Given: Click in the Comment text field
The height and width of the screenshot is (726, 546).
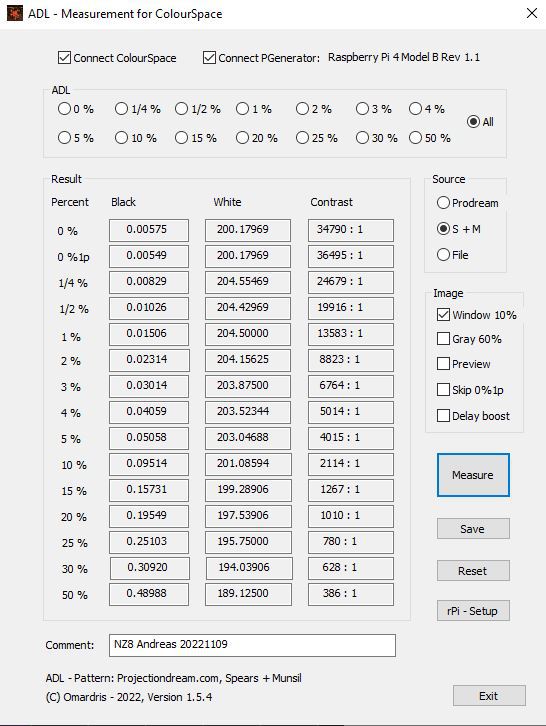Looking at the screenshot, I should tap(252, 645).
